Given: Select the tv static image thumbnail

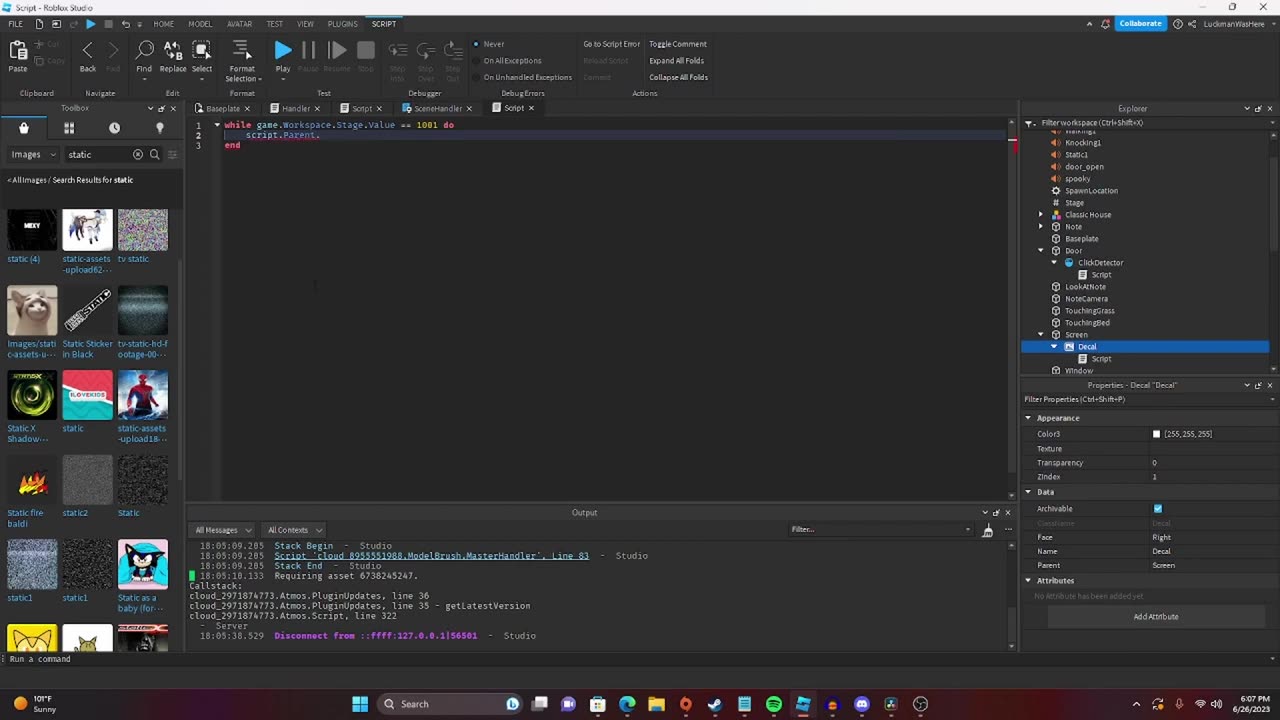Looking at the screenshot, I should tap(143, 229).
